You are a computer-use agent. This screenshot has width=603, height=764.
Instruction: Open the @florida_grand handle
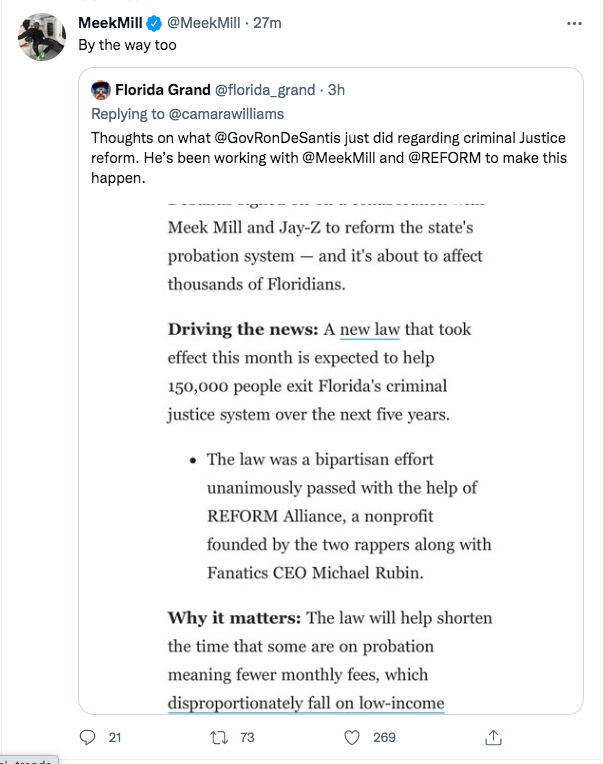pyautogui.click(x=265, y=90)
